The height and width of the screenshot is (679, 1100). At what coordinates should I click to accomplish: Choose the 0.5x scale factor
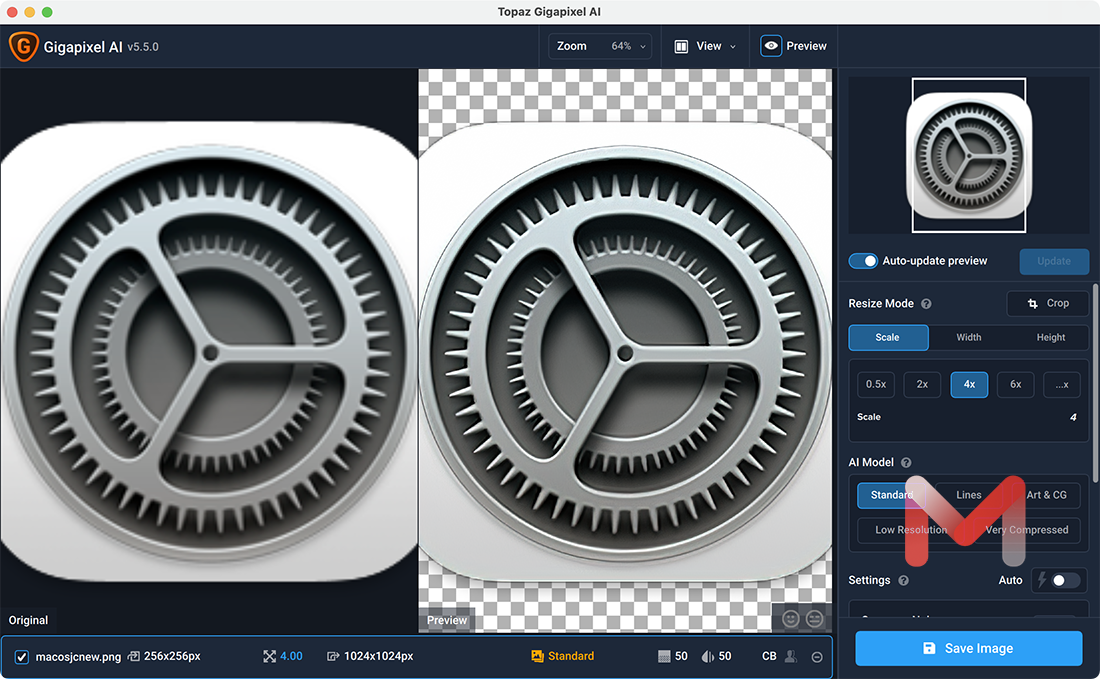click(876, 384)
